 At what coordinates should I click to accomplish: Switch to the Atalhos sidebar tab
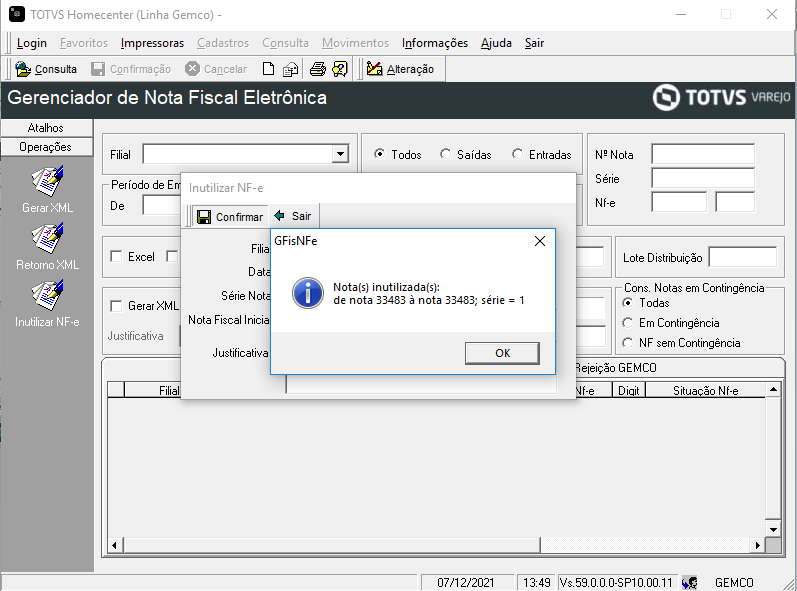coord(46,128)
